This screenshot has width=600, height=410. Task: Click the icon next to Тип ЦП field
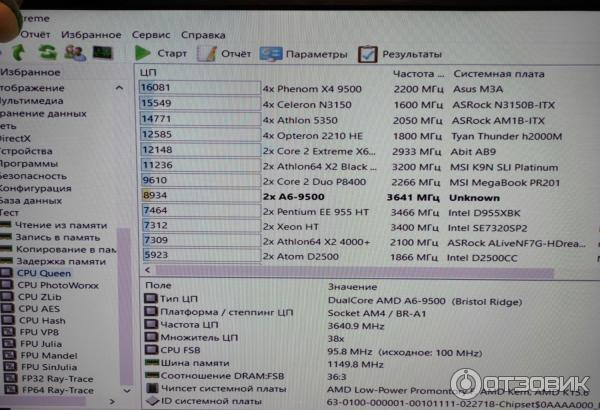(150, 299)
